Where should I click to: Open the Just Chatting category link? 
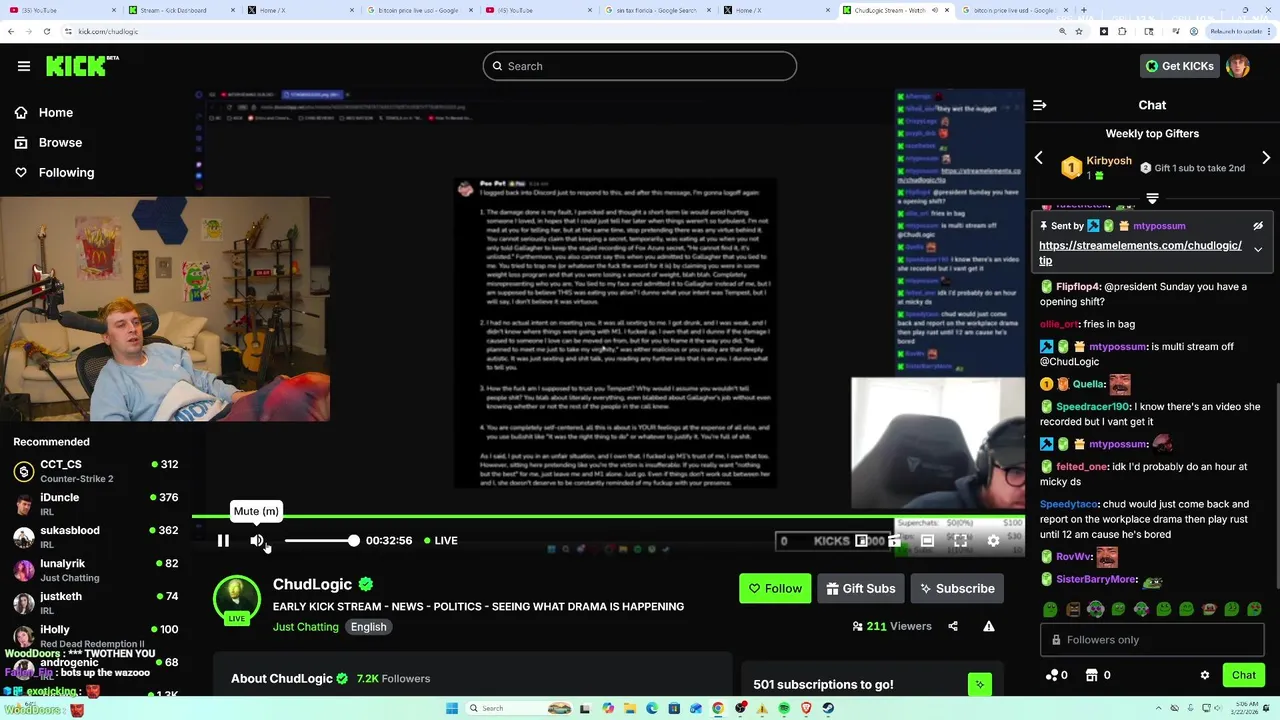click(x=305, y=627)
